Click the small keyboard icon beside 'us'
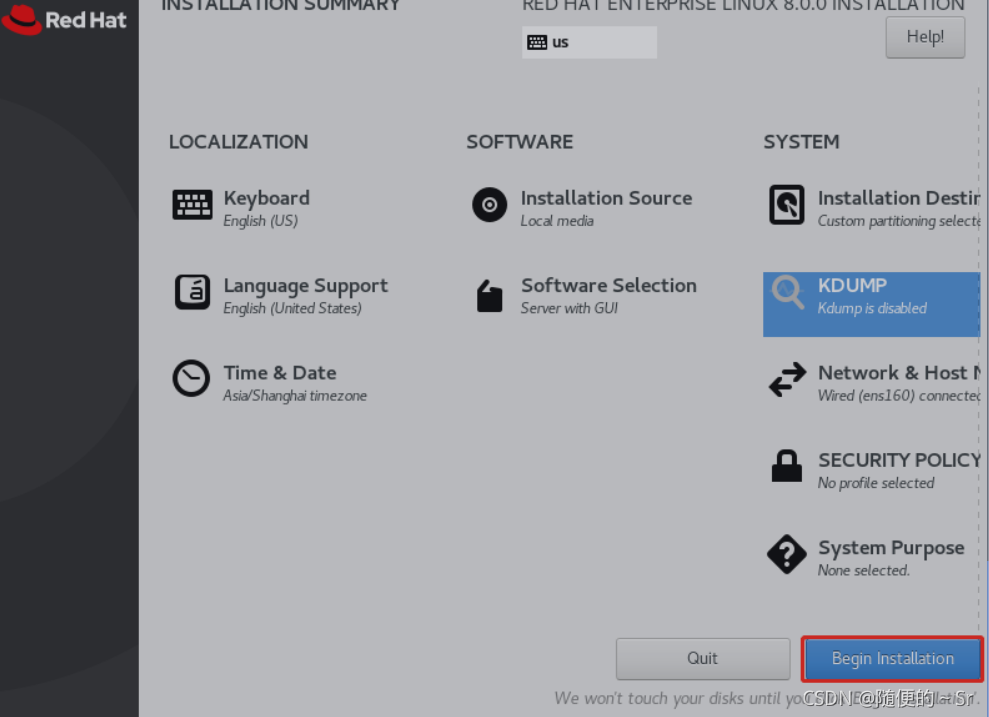The image size is (989, 717). pyautogui.click(x=537, y=42)
